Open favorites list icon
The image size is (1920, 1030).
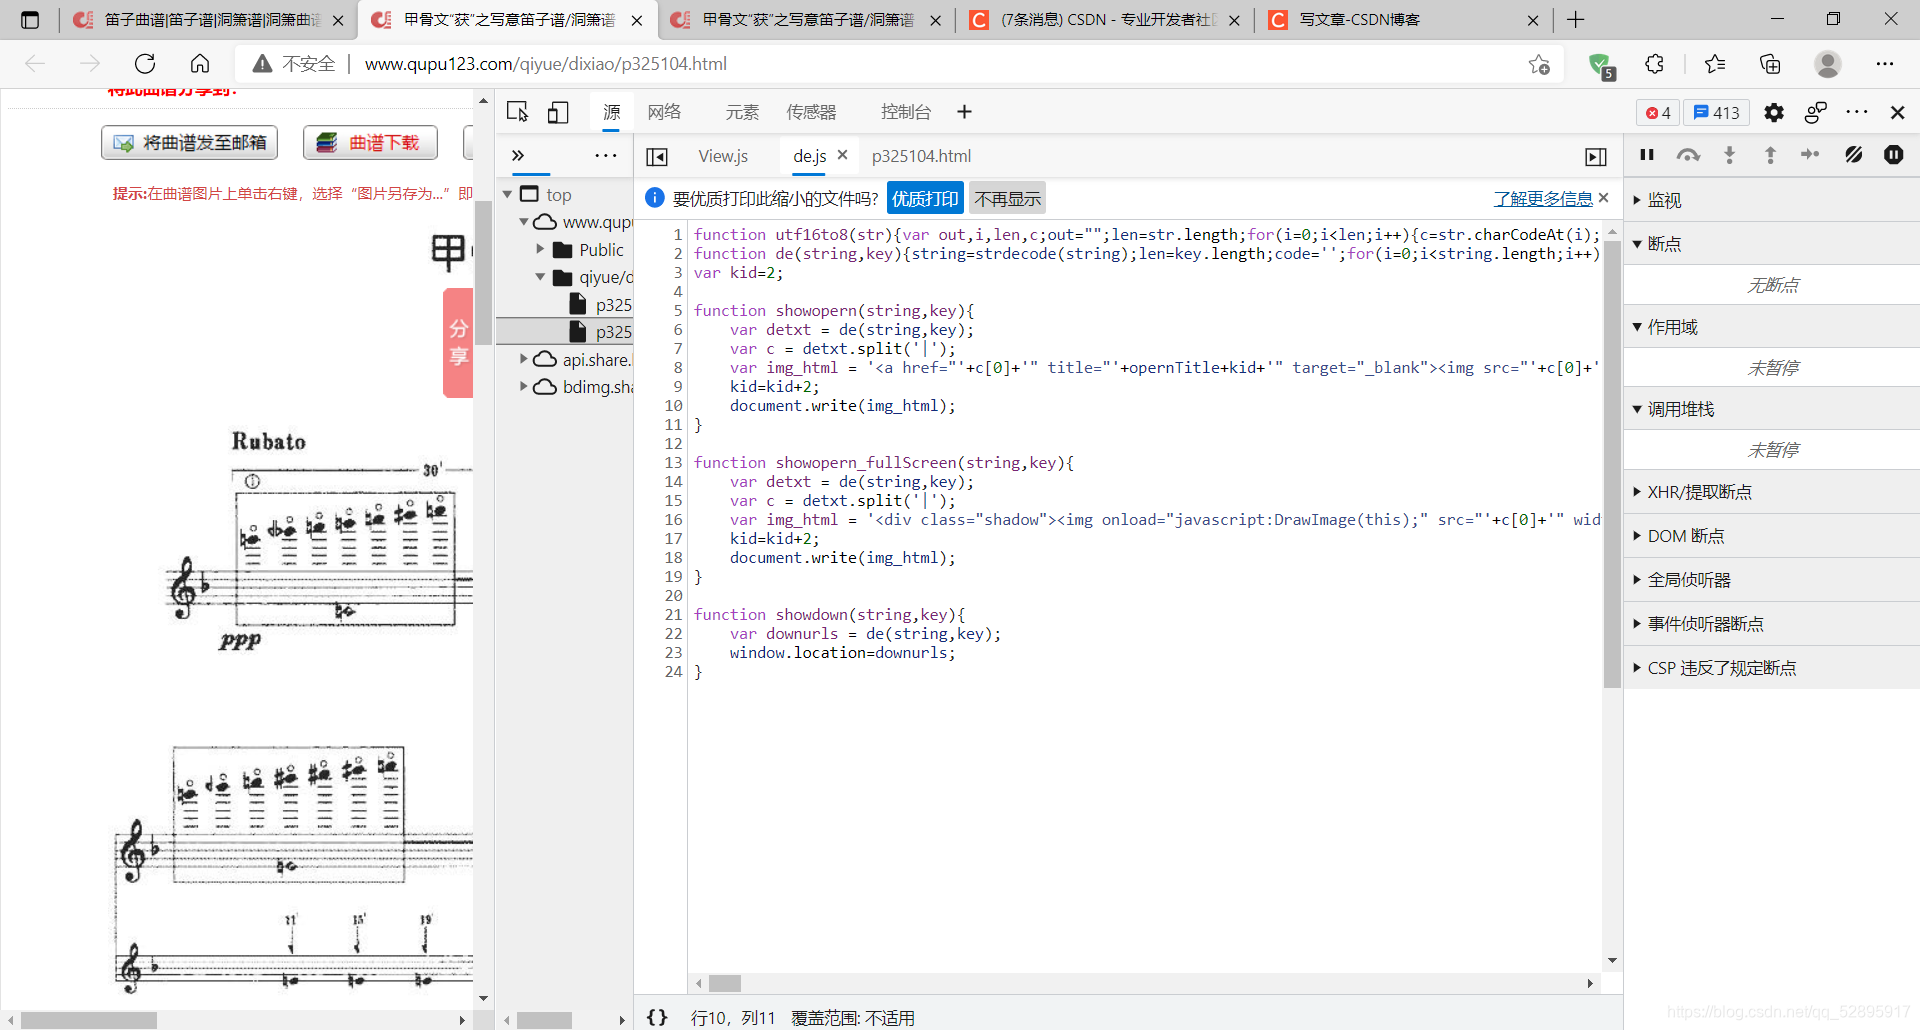pos(1715,64)
